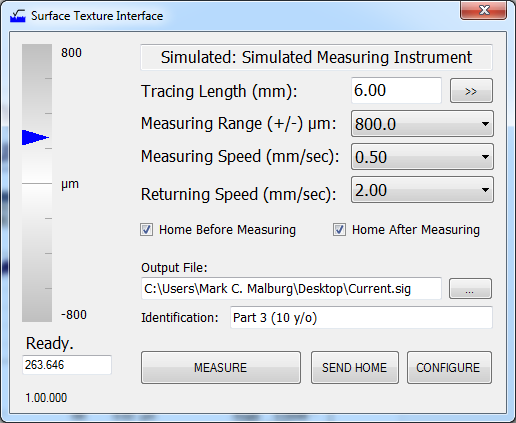This screenshot has height=423, width=516.
Task: Click the browse ... button for Output File
Action: tap(470, 289)
